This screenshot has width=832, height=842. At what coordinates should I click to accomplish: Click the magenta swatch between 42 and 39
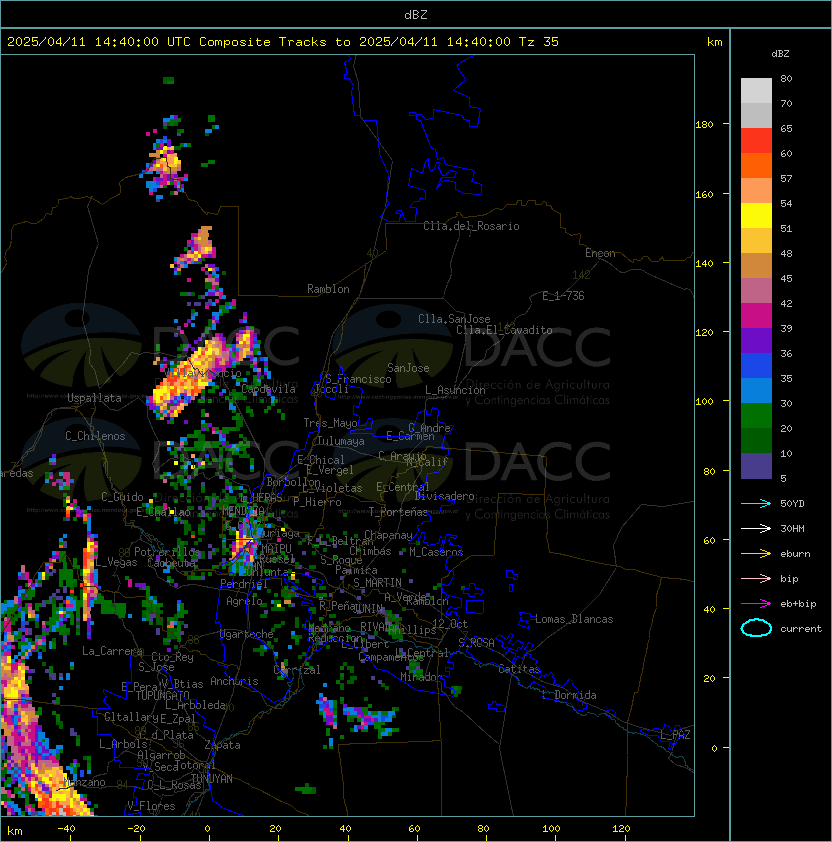[756, 316]
